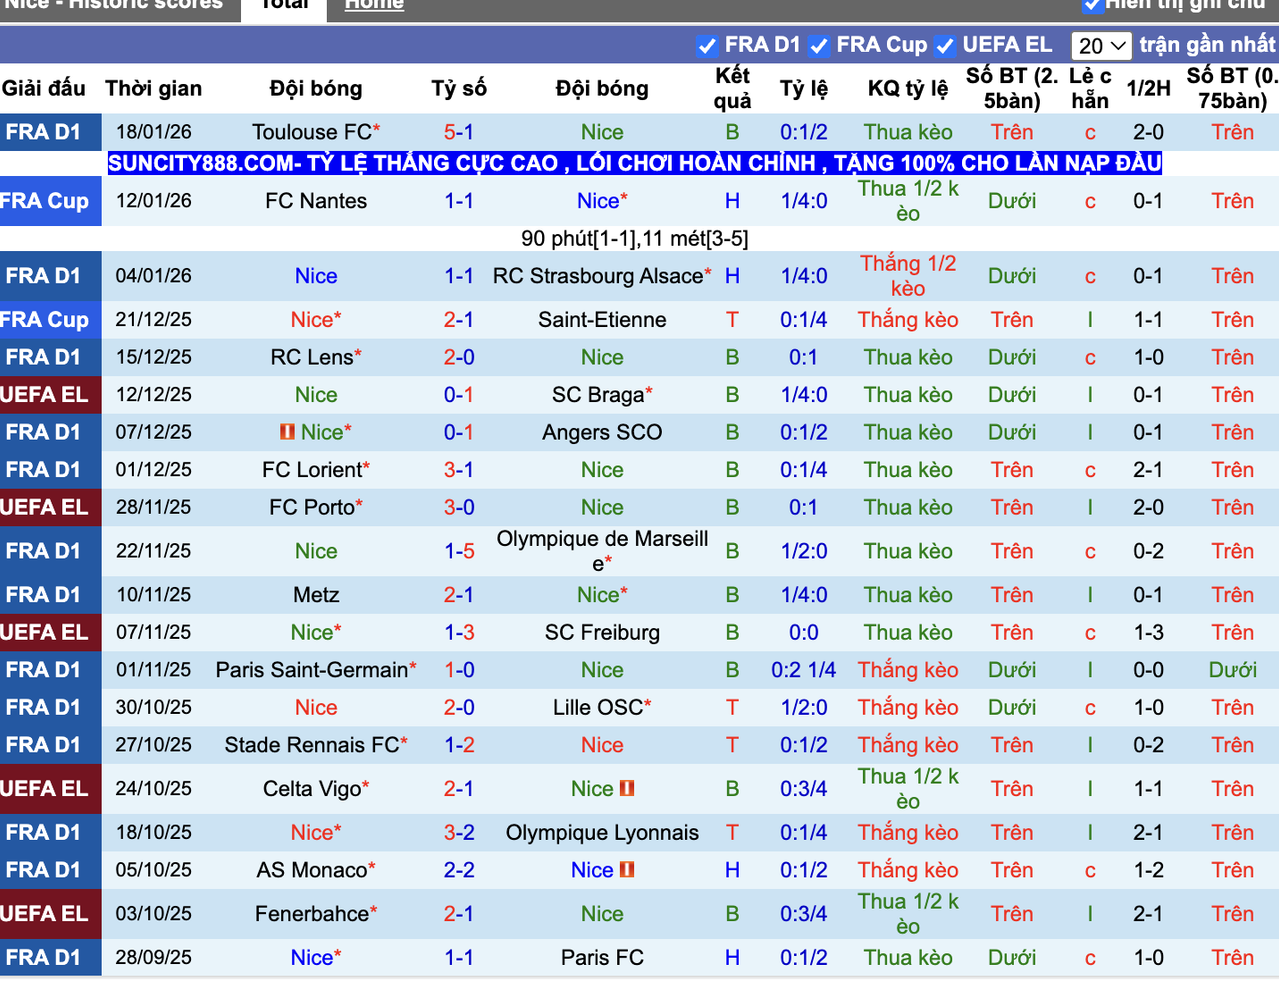Open SC Freiburg team link
Image resolution: width=1279 pixels, height=981 pixels.
pos(602,632)
